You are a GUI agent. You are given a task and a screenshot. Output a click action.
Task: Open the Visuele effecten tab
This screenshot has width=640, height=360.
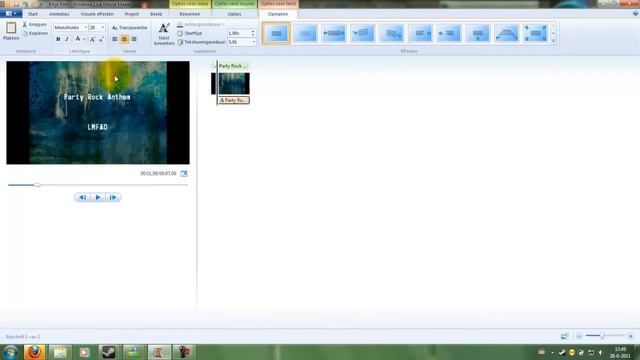pos(97,14)
